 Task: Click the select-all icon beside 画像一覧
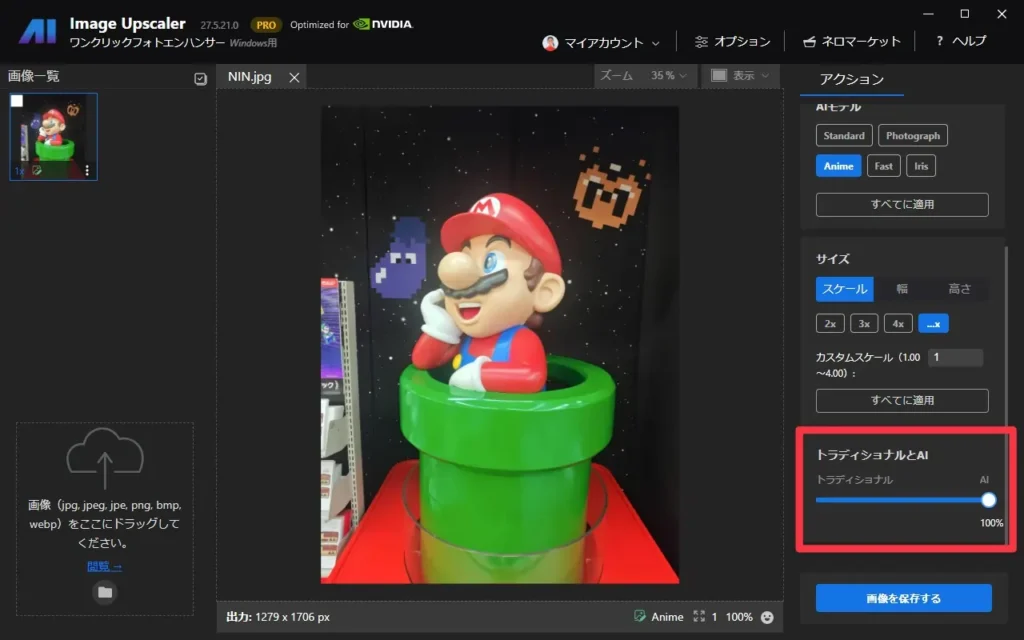click(x=200, y=79)
